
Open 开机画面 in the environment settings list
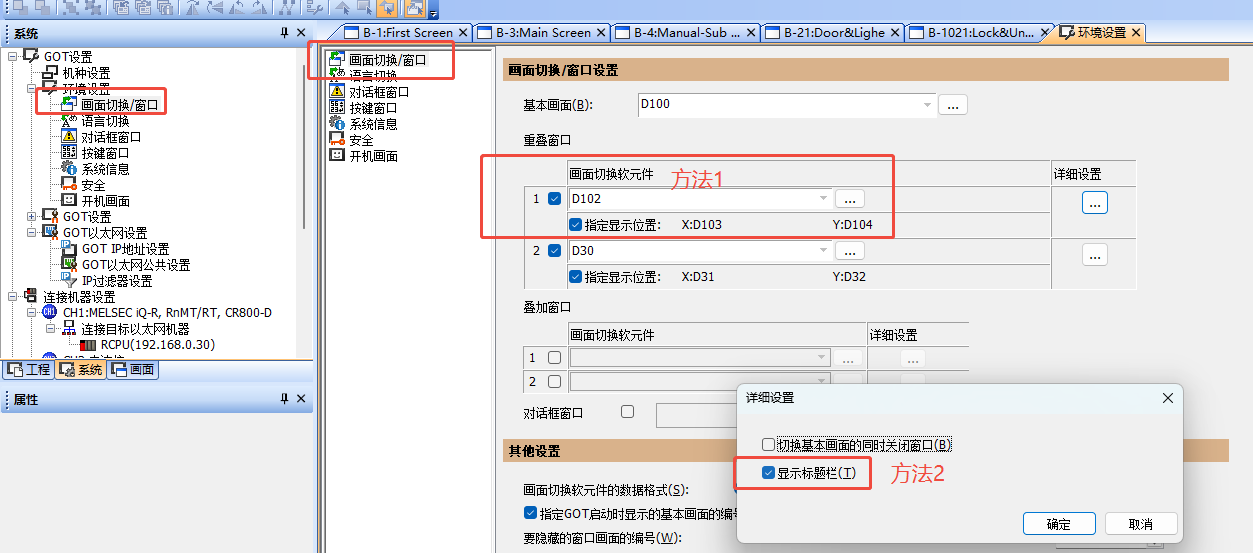373,156
